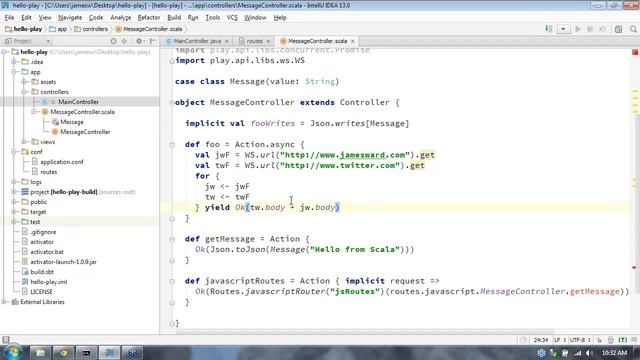Click the Make Project build icon
The image size is (640, 360).
pos(549,29)
